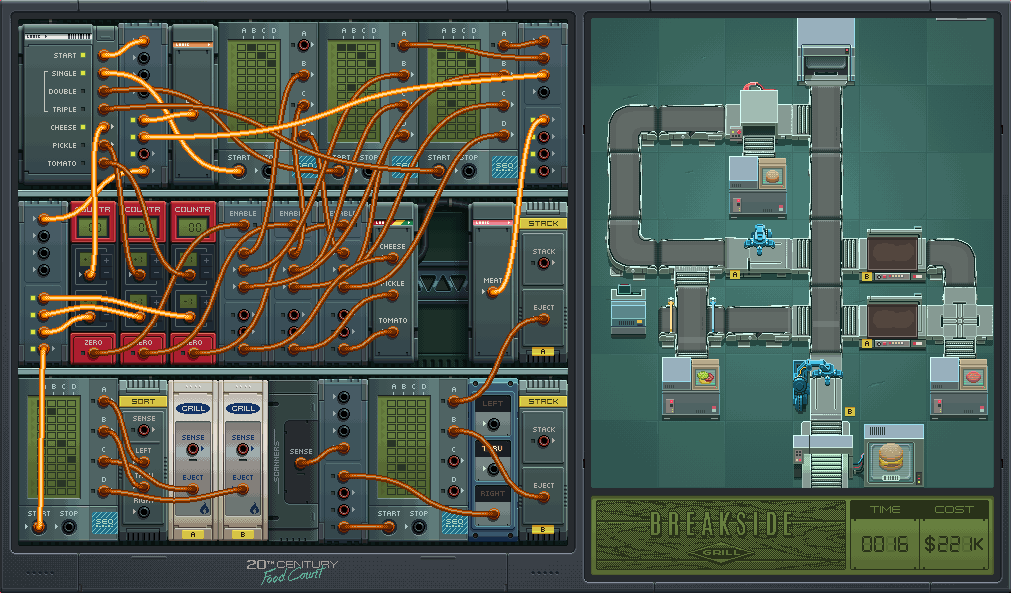This screenshot has height=593, width=1011.
Task: Click the COST readout on the status panel
Action: coord(954,544)
